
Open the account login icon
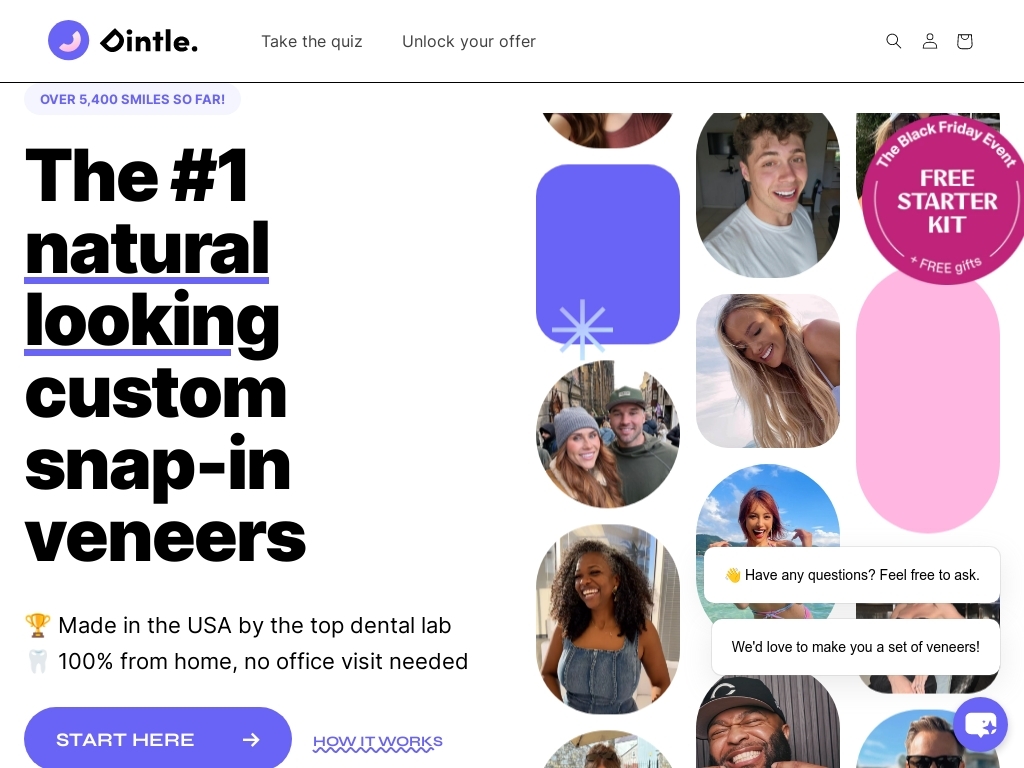click(x=929, y=41)
